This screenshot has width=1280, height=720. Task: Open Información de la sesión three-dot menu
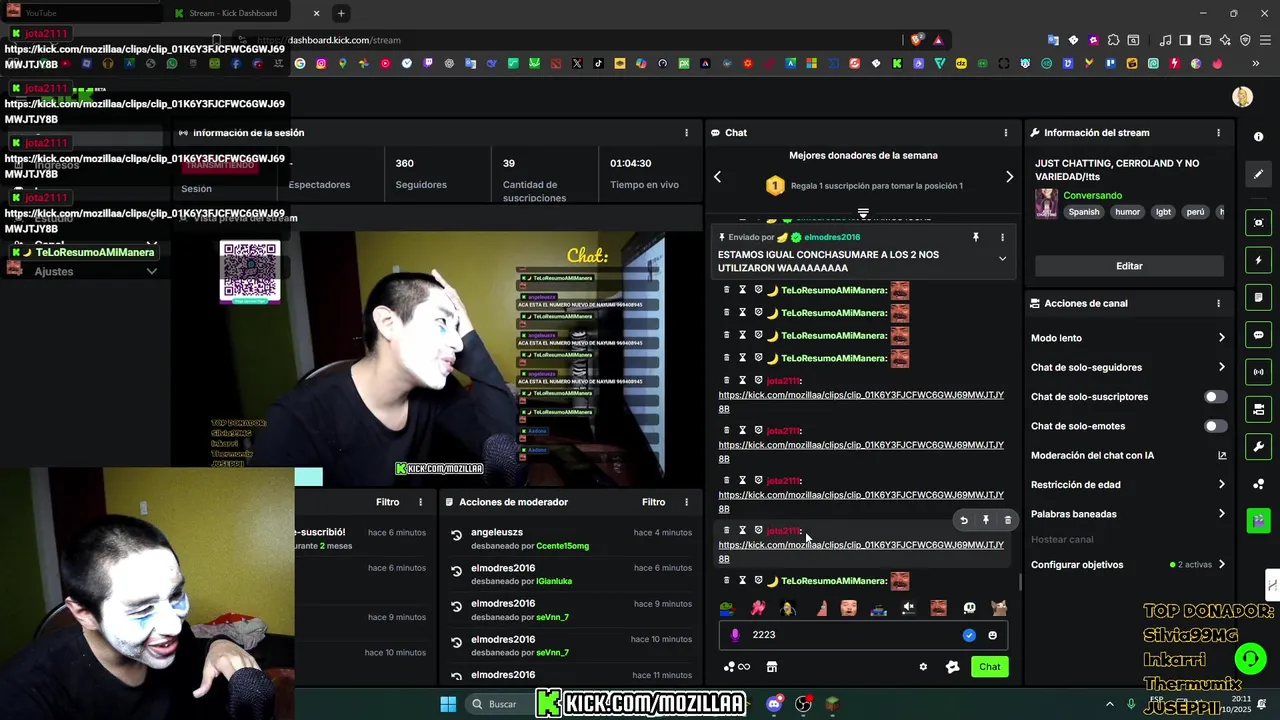pos(686,133)
